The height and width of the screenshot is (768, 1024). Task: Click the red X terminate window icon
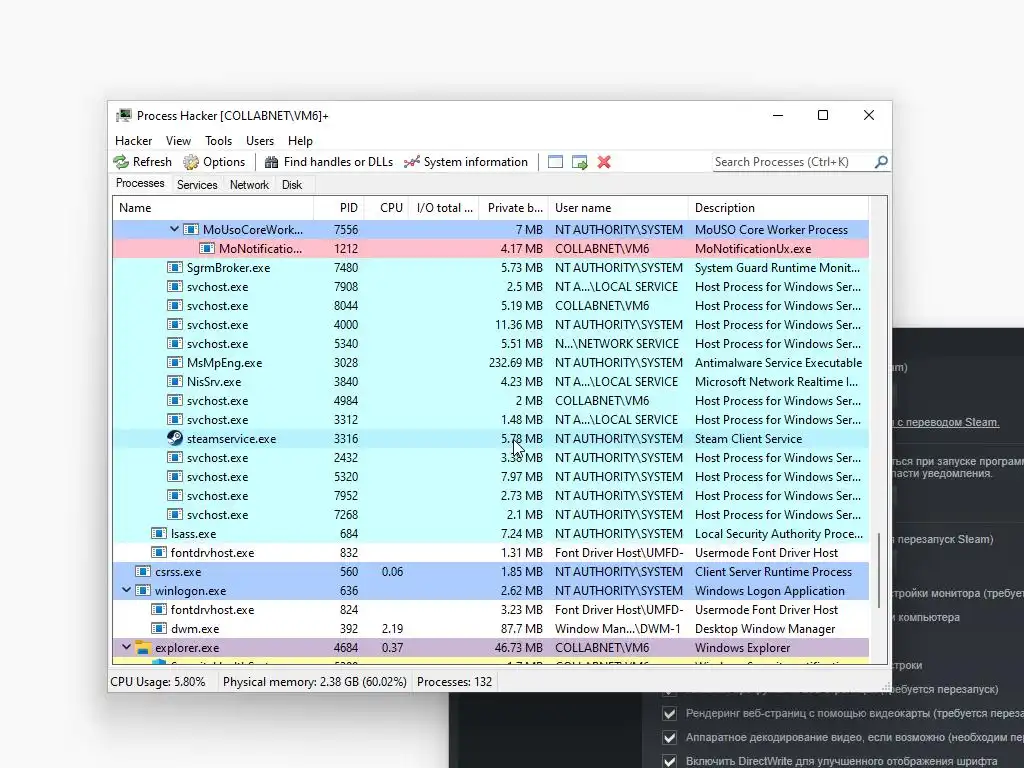(604, 162)
